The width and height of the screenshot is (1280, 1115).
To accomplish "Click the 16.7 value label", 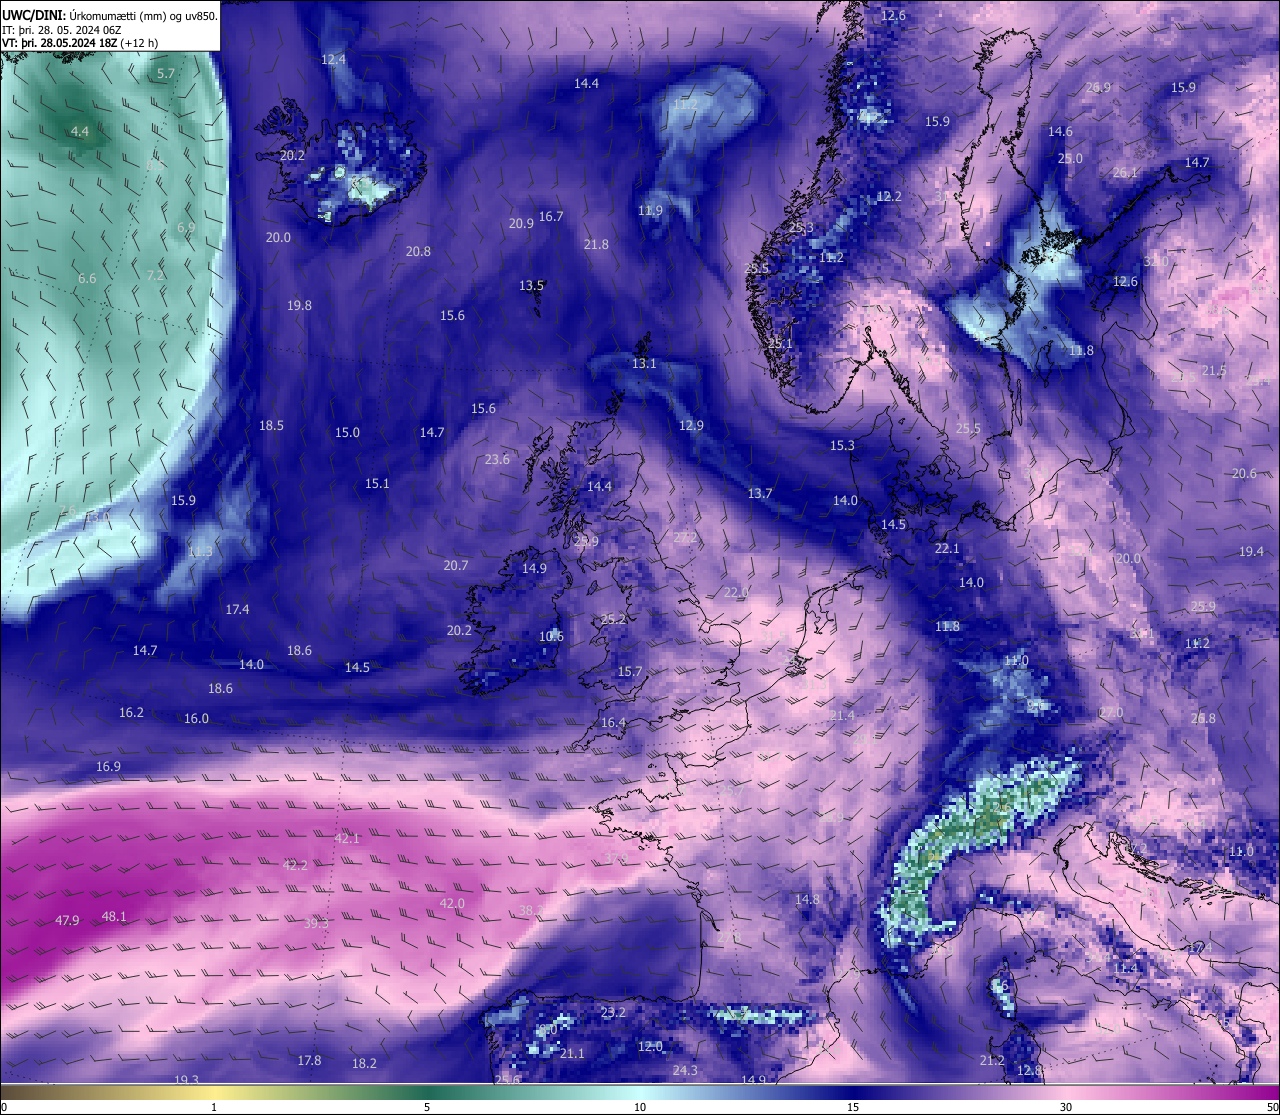I will coord(551,216).
